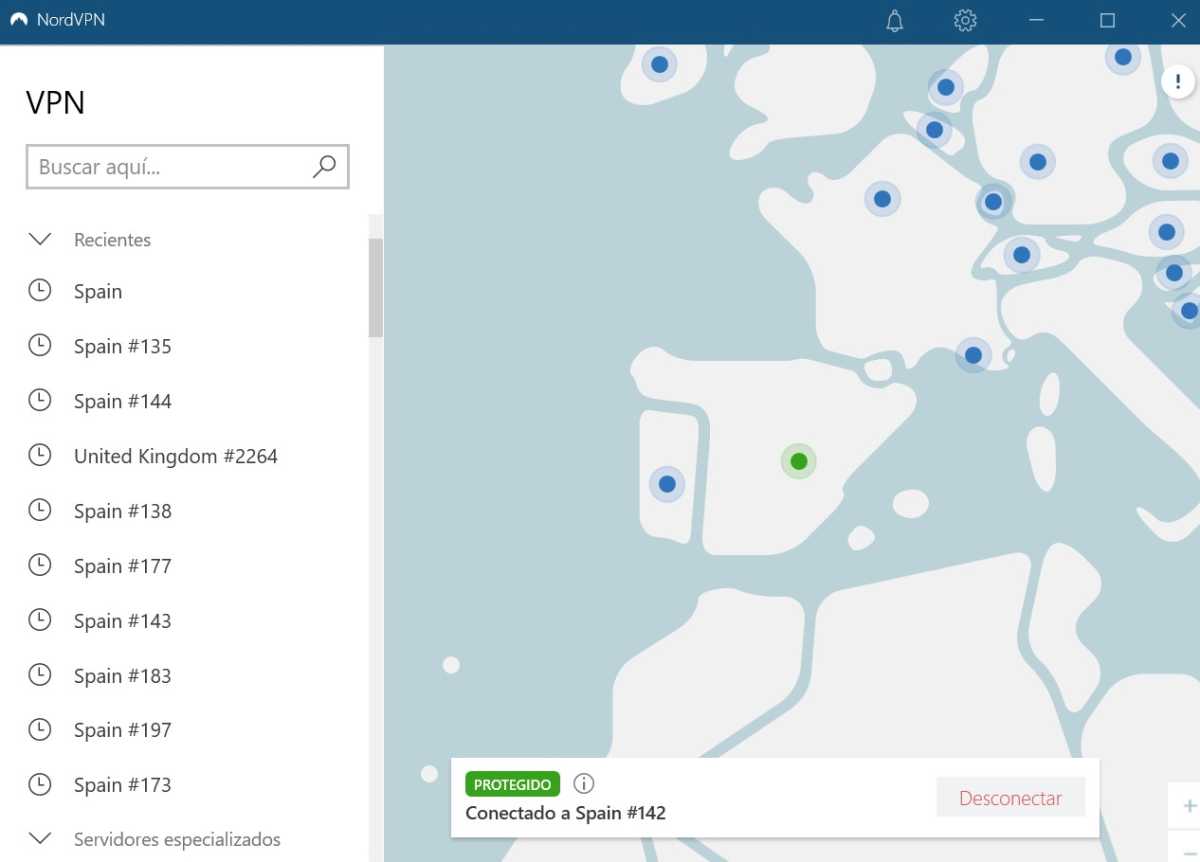The width and height of the screenshot is (1200, 862).
Task: Click clock icon beside Spain #135
Action: 39,346
